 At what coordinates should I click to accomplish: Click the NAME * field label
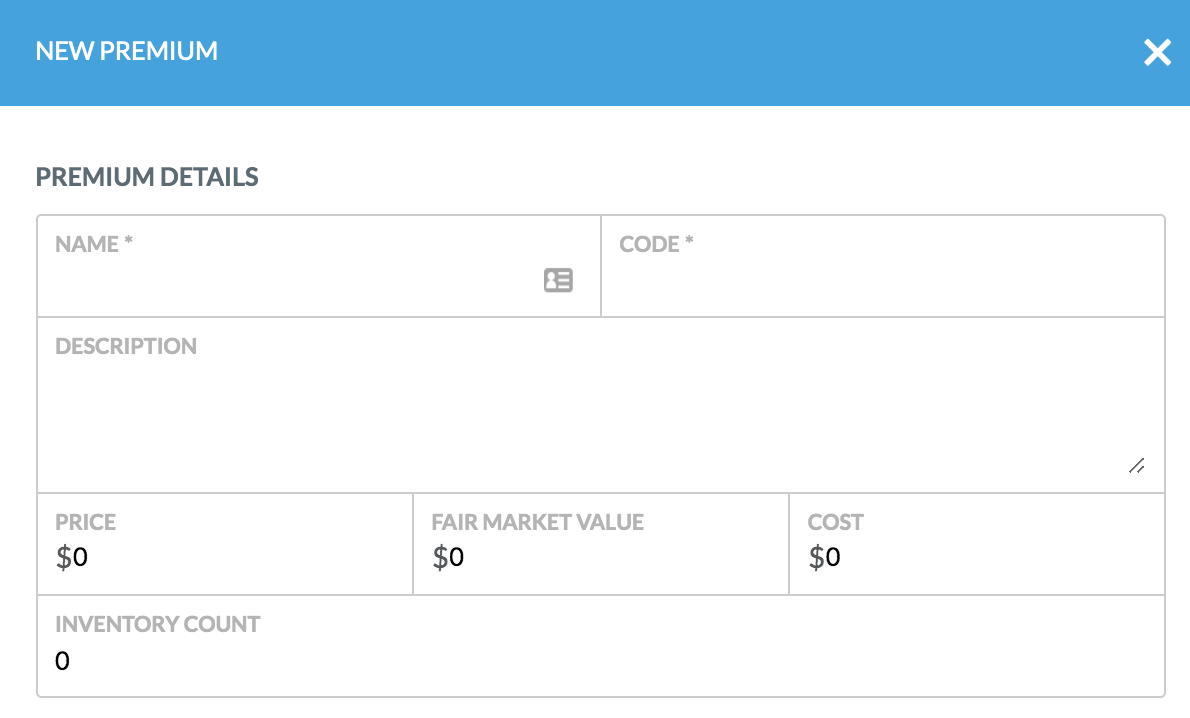coord(94,244)
